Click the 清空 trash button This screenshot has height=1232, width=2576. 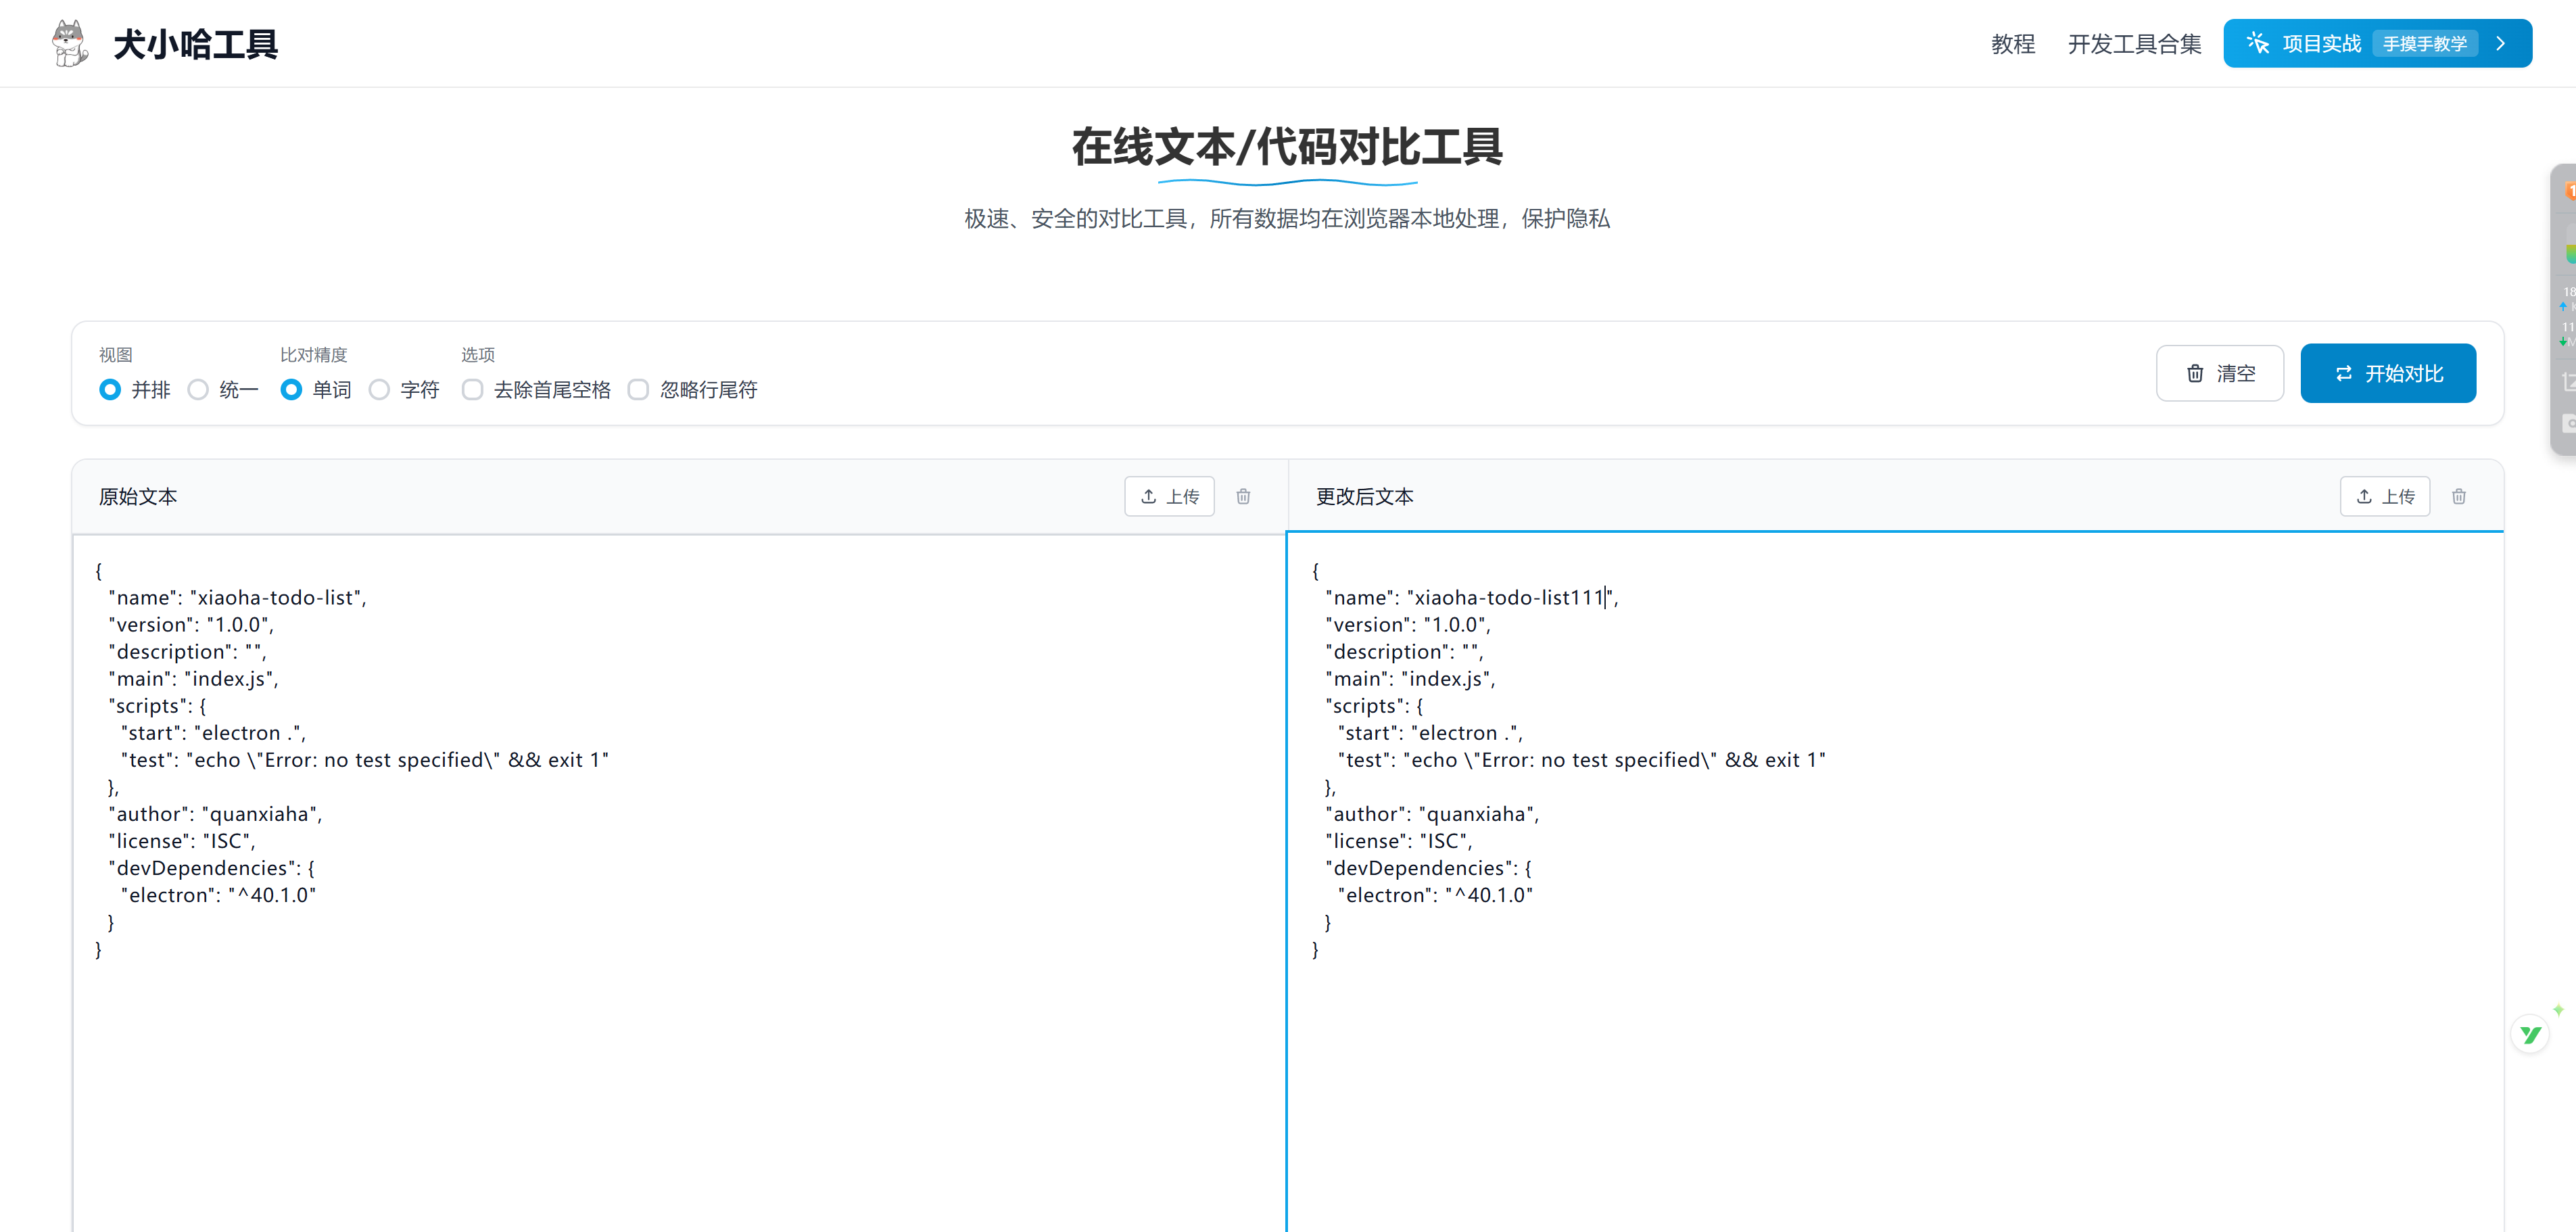point(2219,373)
